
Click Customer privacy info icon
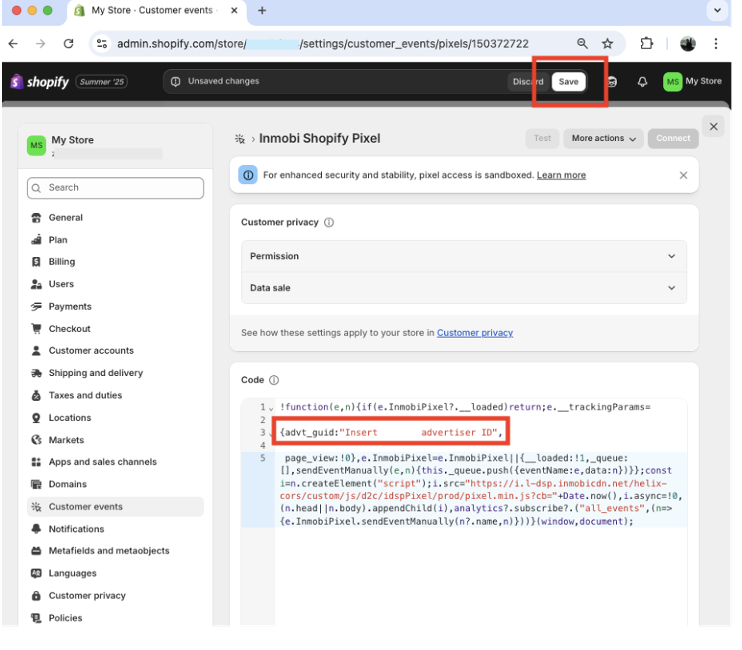pos(329,222)
